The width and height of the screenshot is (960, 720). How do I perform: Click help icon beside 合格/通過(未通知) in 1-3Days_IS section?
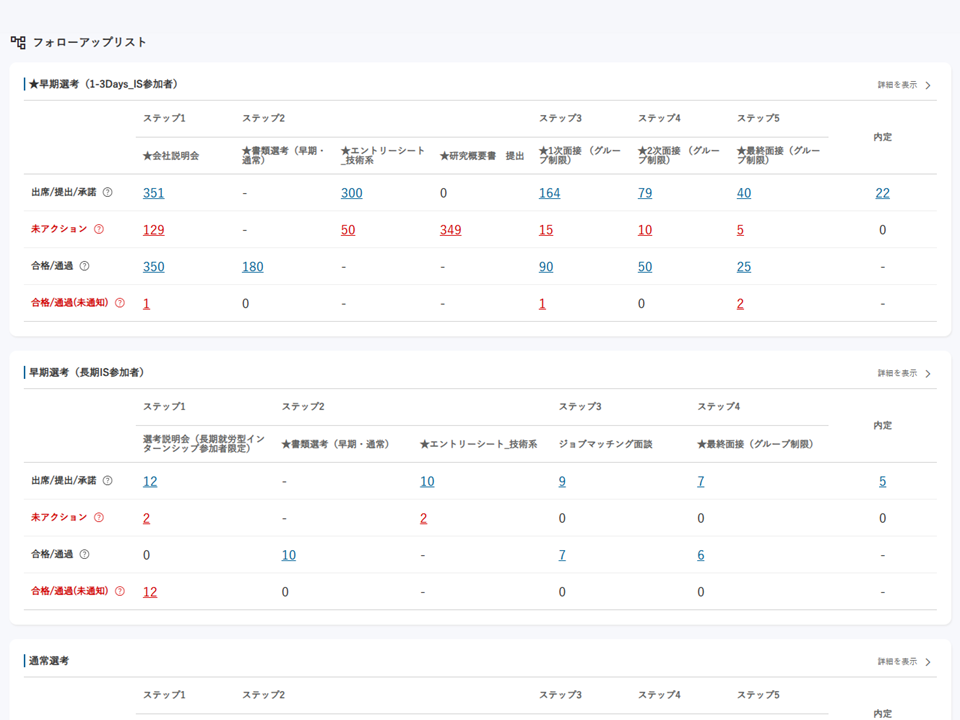120,303
